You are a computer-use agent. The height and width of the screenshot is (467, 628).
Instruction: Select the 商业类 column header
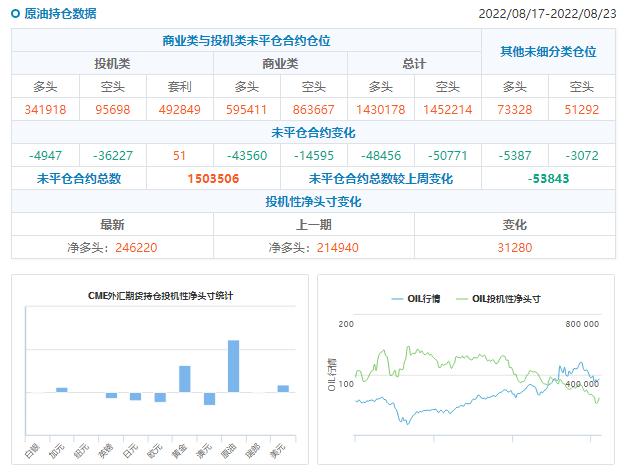coord(280,63)
